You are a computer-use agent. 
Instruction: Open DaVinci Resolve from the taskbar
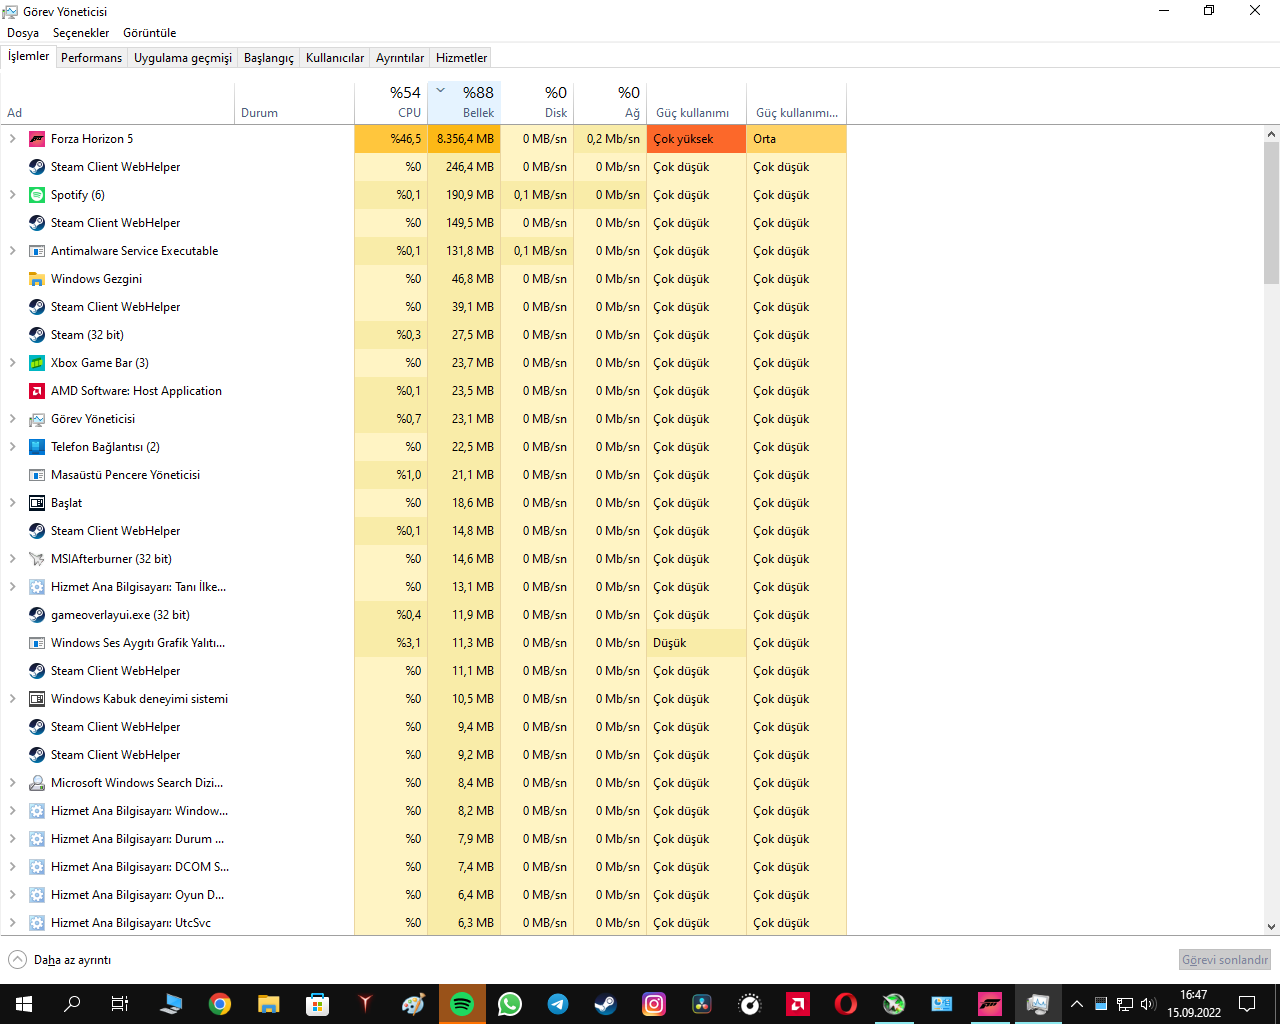[702, 1004]
